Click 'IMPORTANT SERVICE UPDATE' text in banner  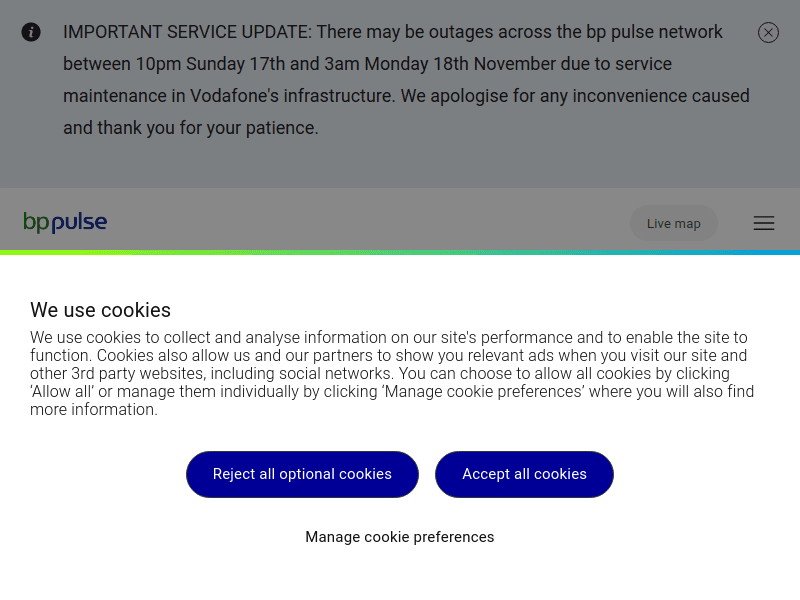(187, 32)
